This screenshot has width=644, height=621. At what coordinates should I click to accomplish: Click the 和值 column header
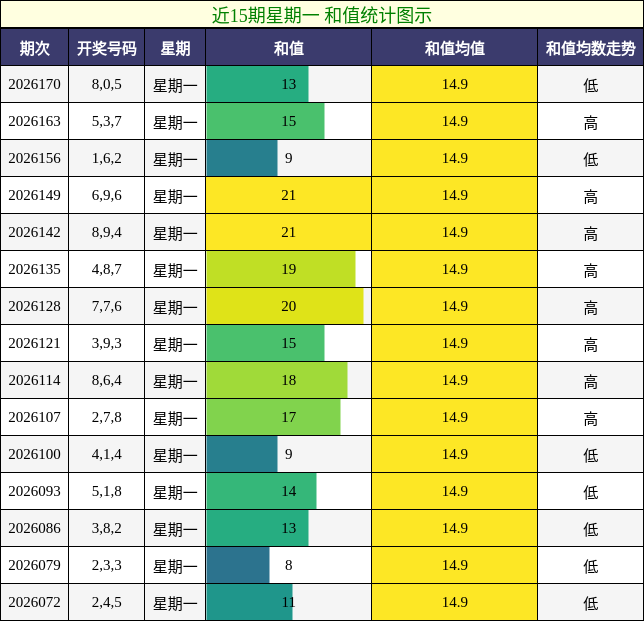click(289, 48)
